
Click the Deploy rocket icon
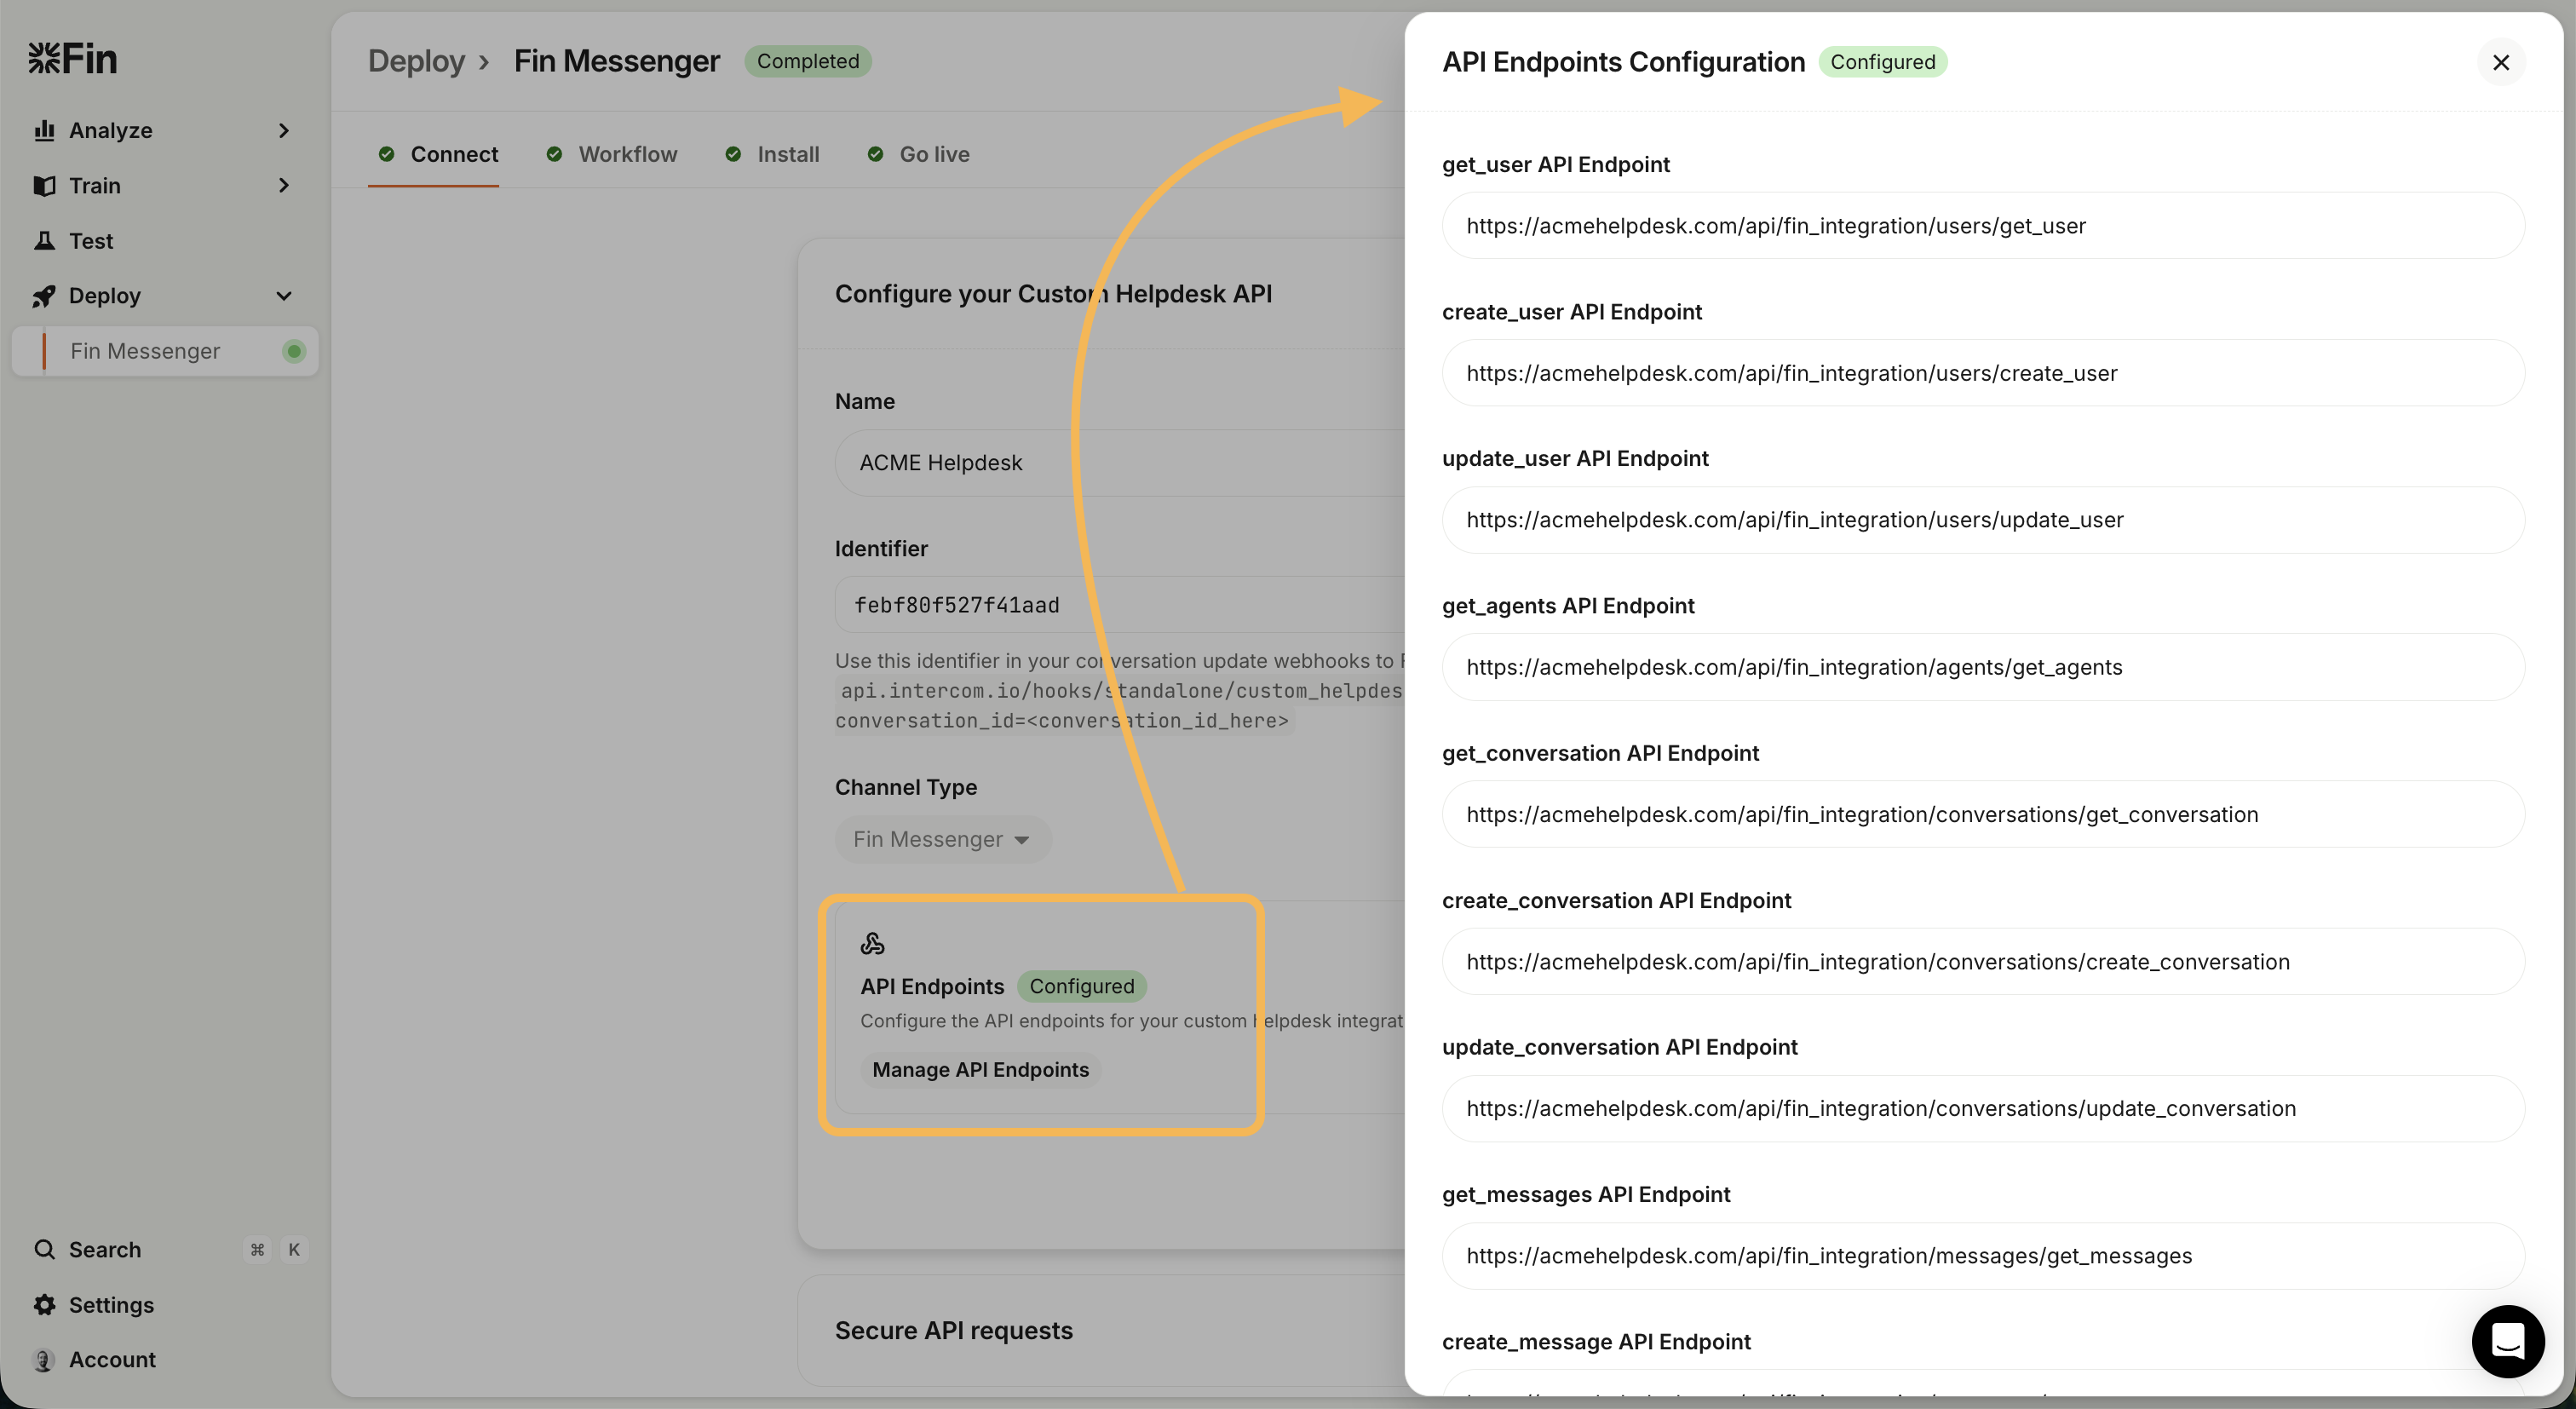[44, 296]
